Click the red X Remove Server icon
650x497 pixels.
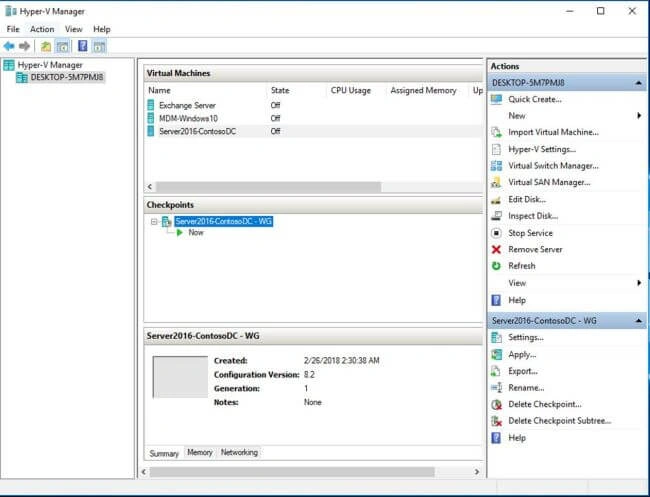(496, 250)
